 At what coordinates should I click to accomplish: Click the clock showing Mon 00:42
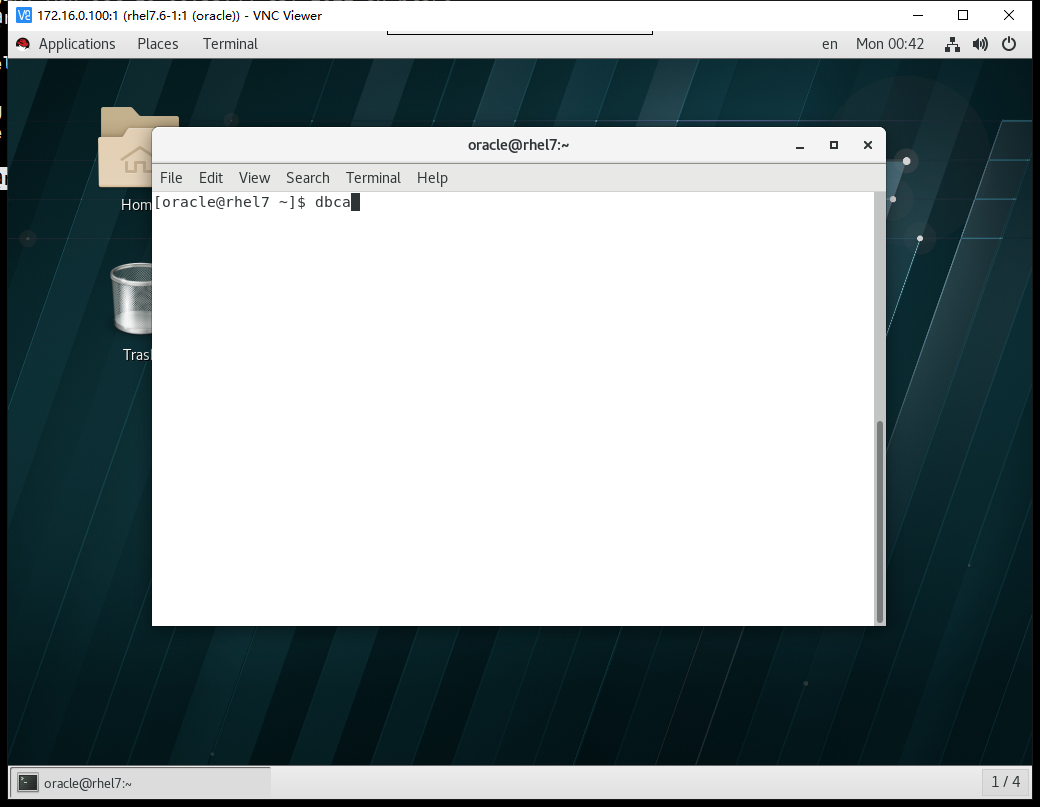(x=889, y=44)
